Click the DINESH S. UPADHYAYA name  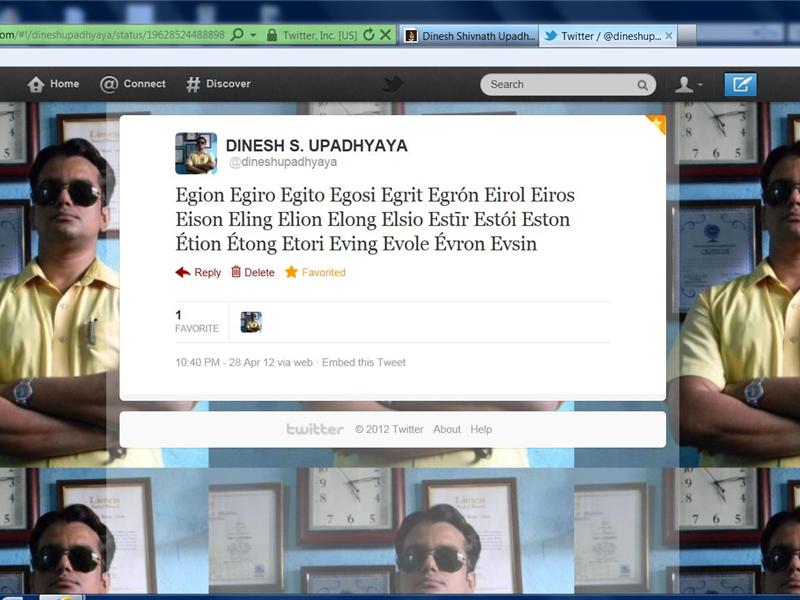click(x=316, y=146)
